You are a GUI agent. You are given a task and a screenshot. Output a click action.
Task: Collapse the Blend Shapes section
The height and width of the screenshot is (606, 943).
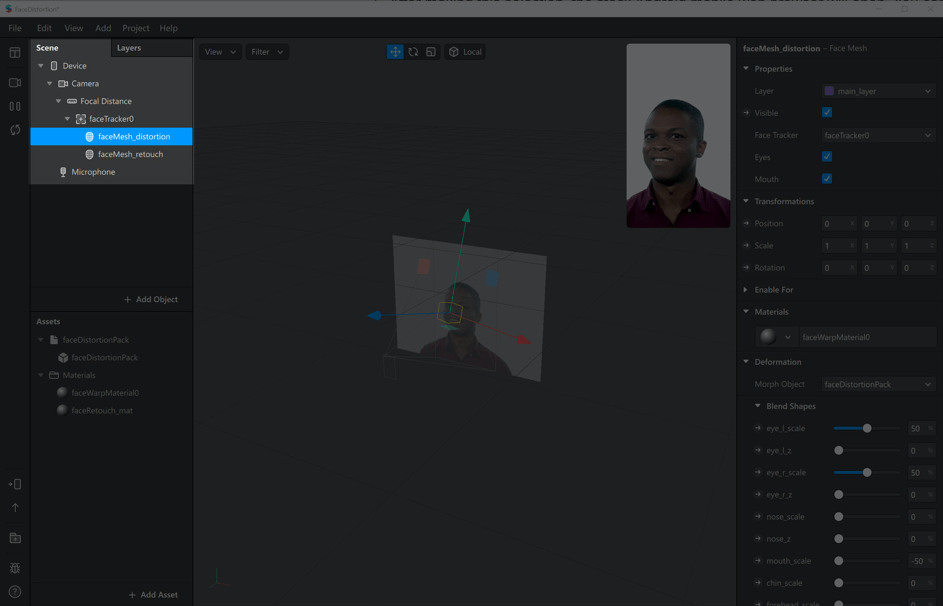[758, 406]
